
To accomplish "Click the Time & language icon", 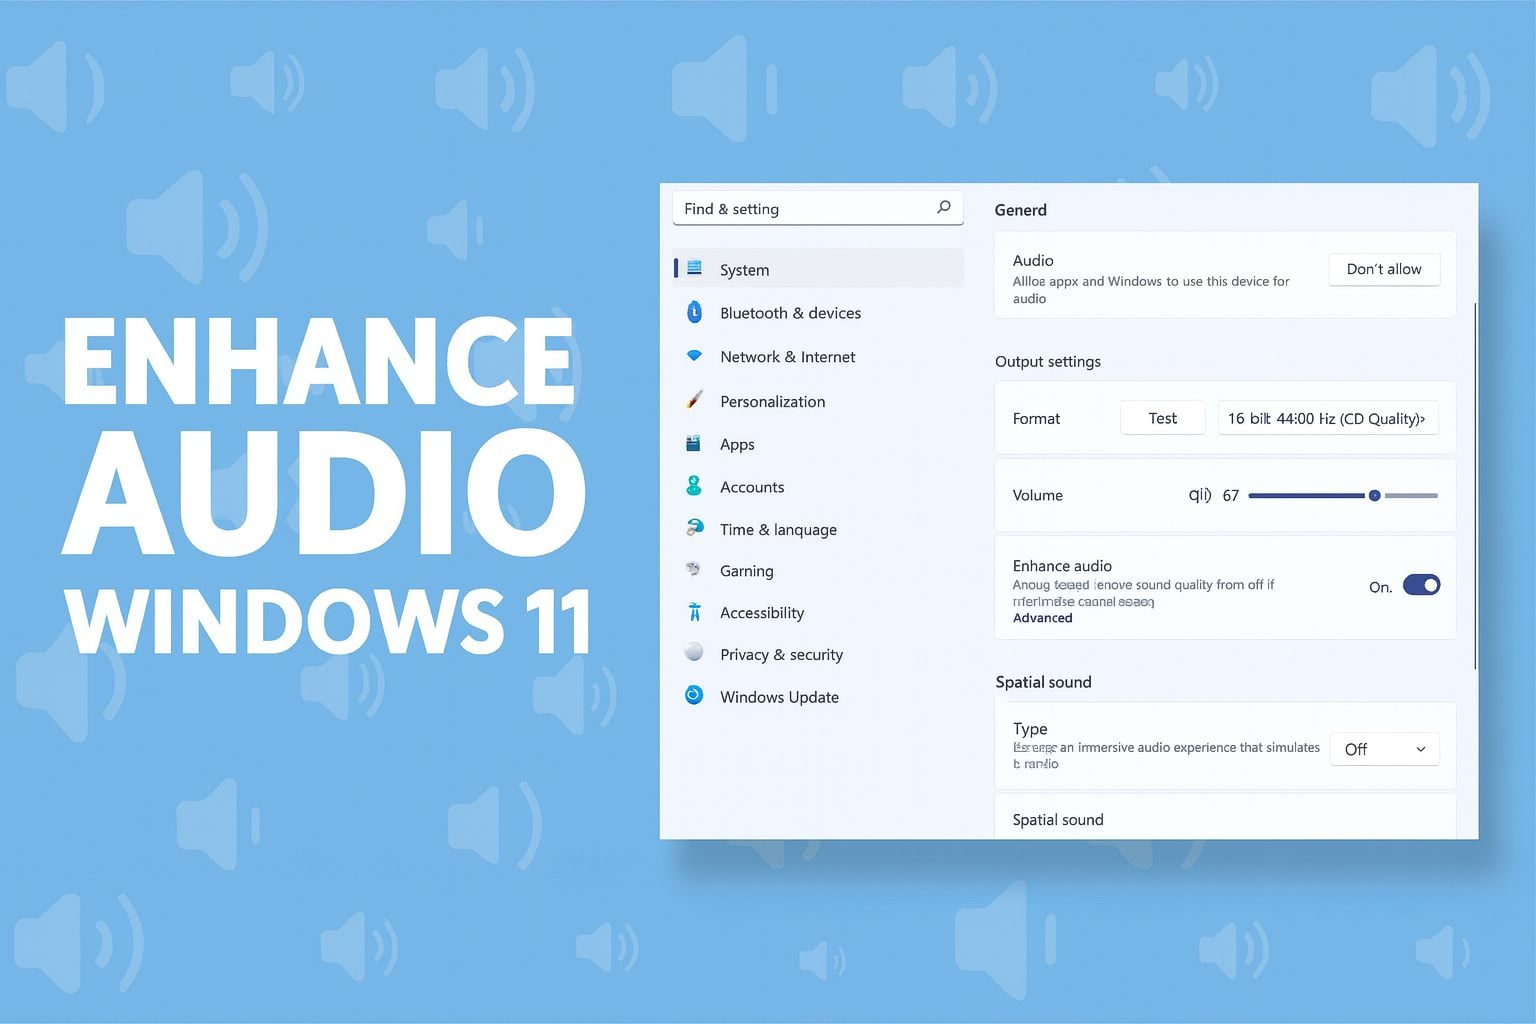I will coord(694,529).
